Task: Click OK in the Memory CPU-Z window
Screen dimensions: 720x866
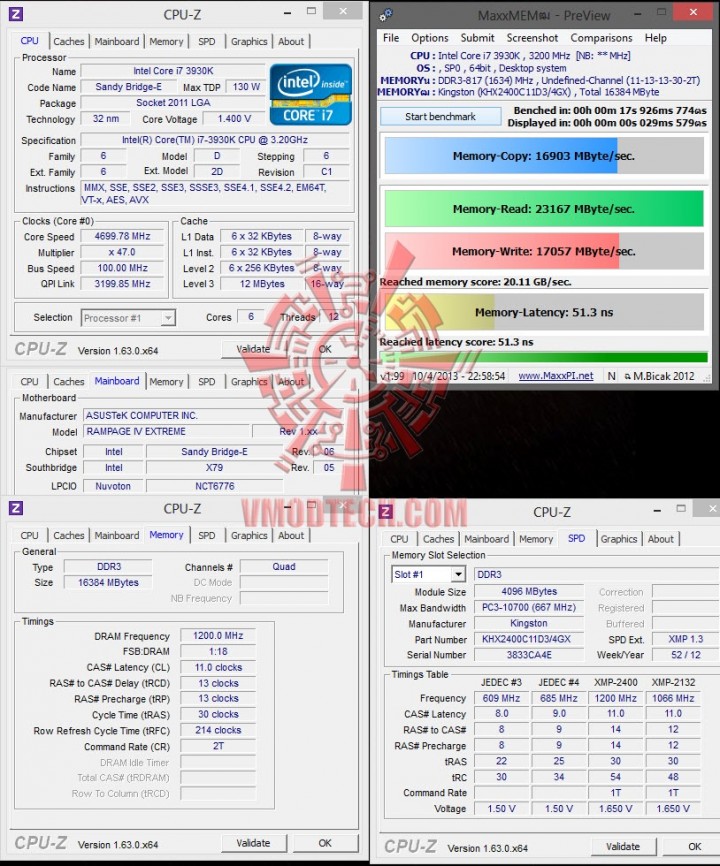Action: (325, 843)
